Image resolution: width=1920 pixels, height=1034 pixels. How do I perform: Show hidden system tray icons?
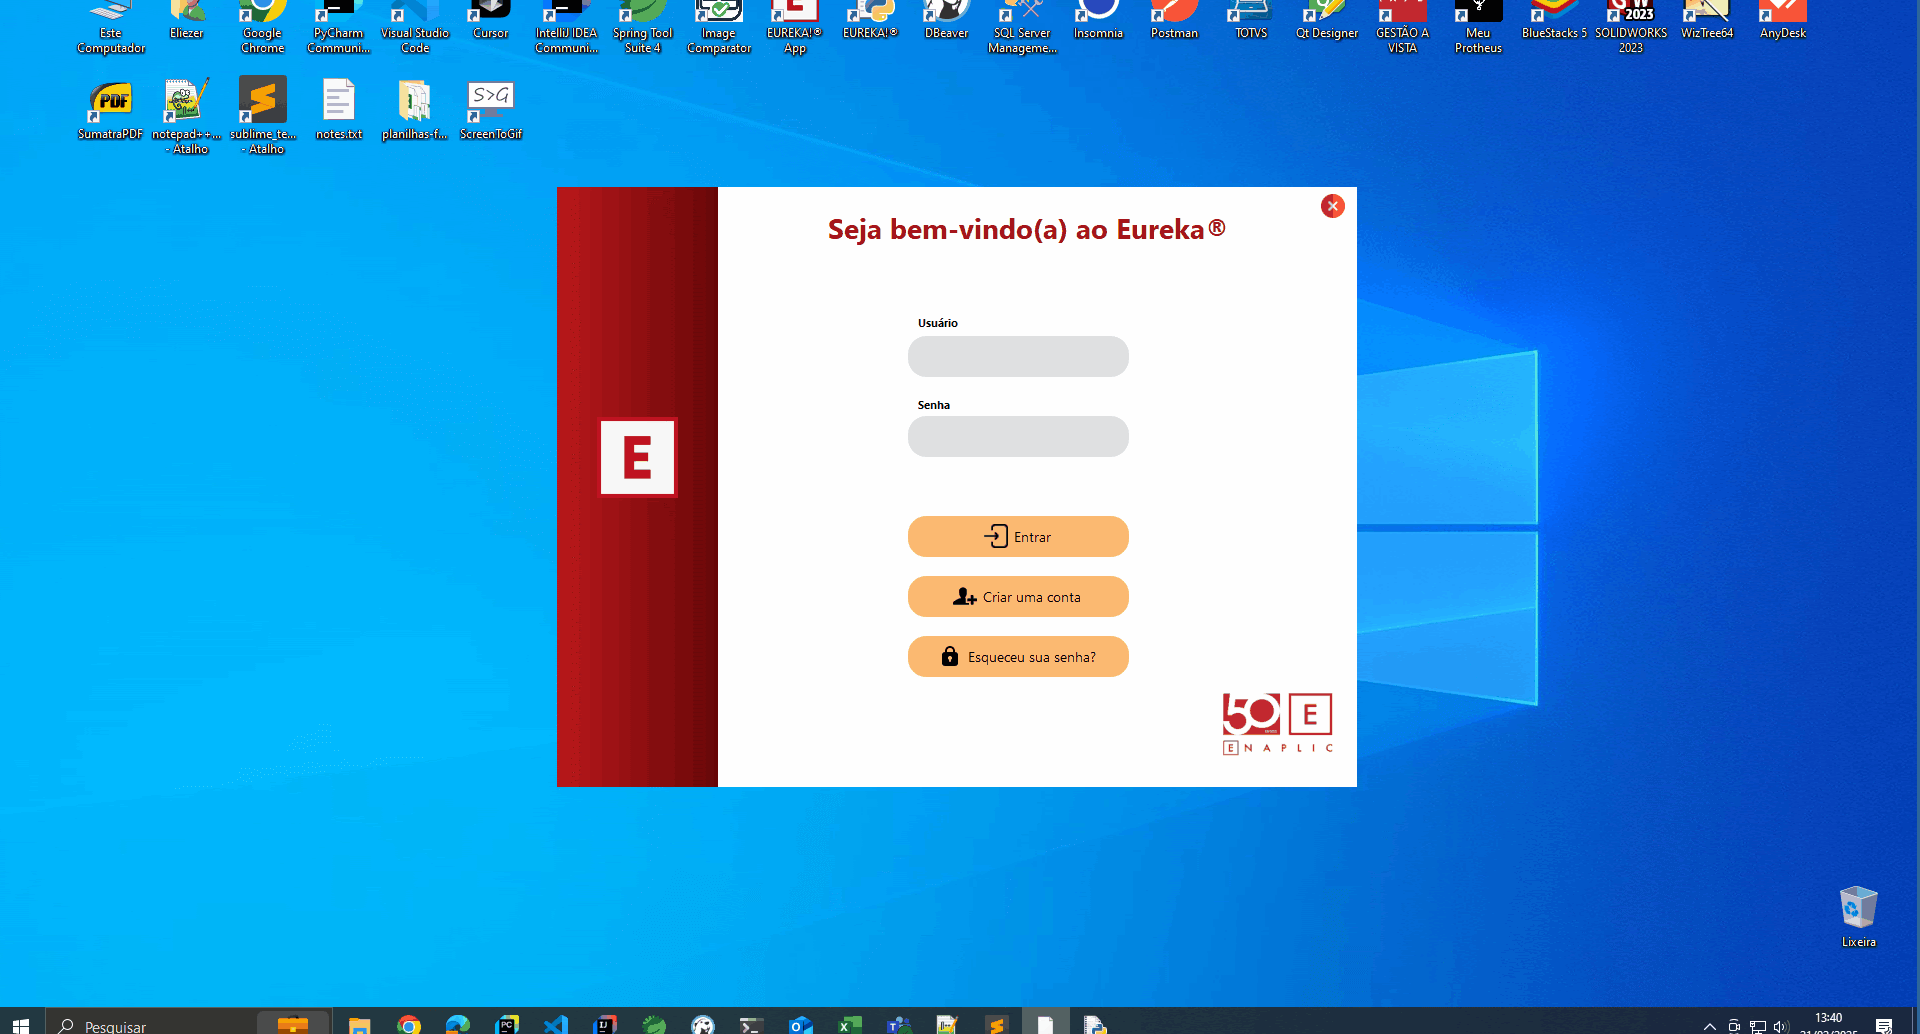click(x=1710, y=1026)
